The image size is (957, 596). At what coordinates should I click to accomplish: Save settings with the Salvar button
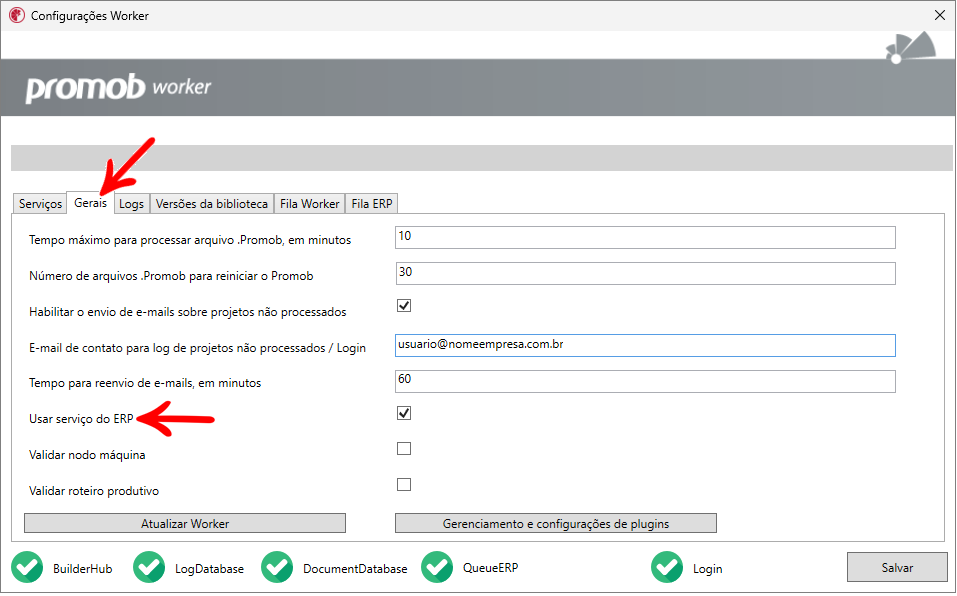tap(897, 568)
